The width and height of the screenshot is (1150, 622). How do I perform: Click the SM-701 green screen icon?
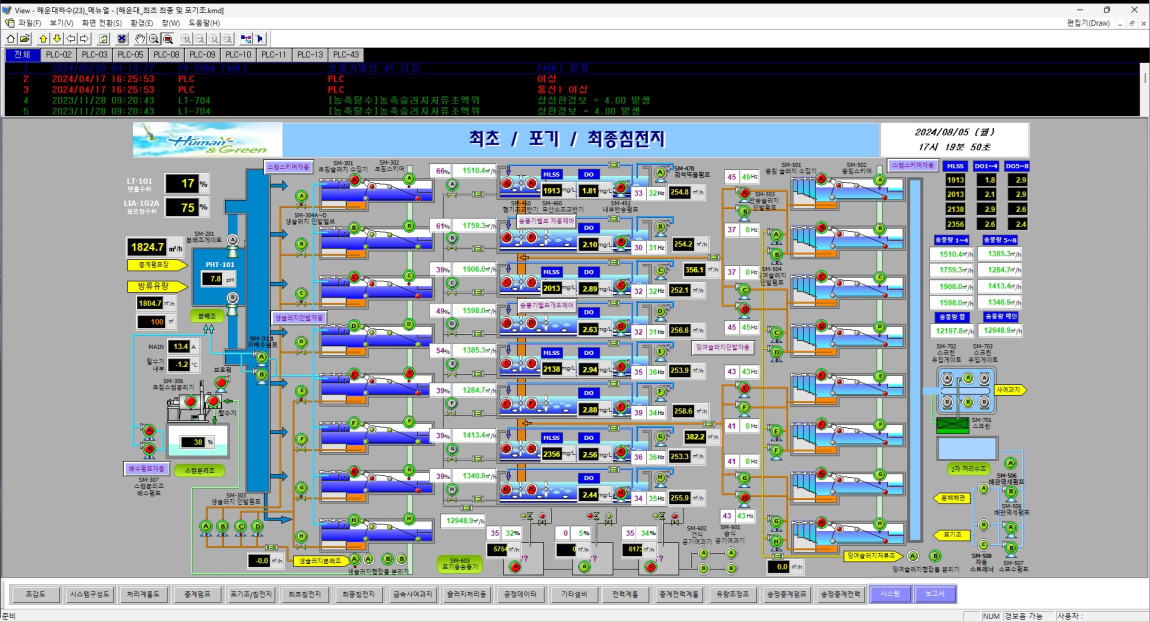(953, 425)
